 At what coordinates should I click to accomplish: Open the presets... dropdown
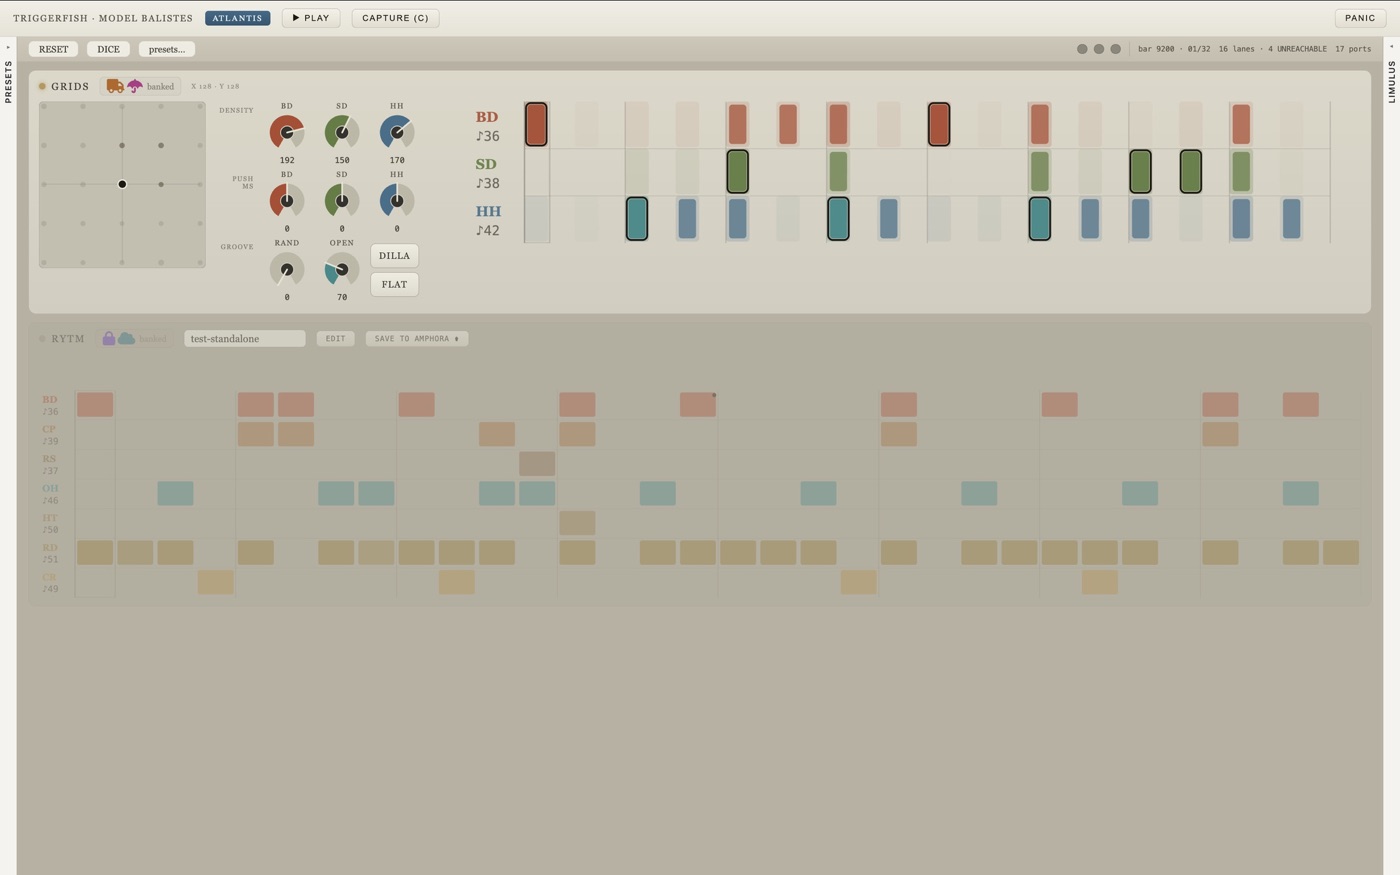(x=167, y=49)
